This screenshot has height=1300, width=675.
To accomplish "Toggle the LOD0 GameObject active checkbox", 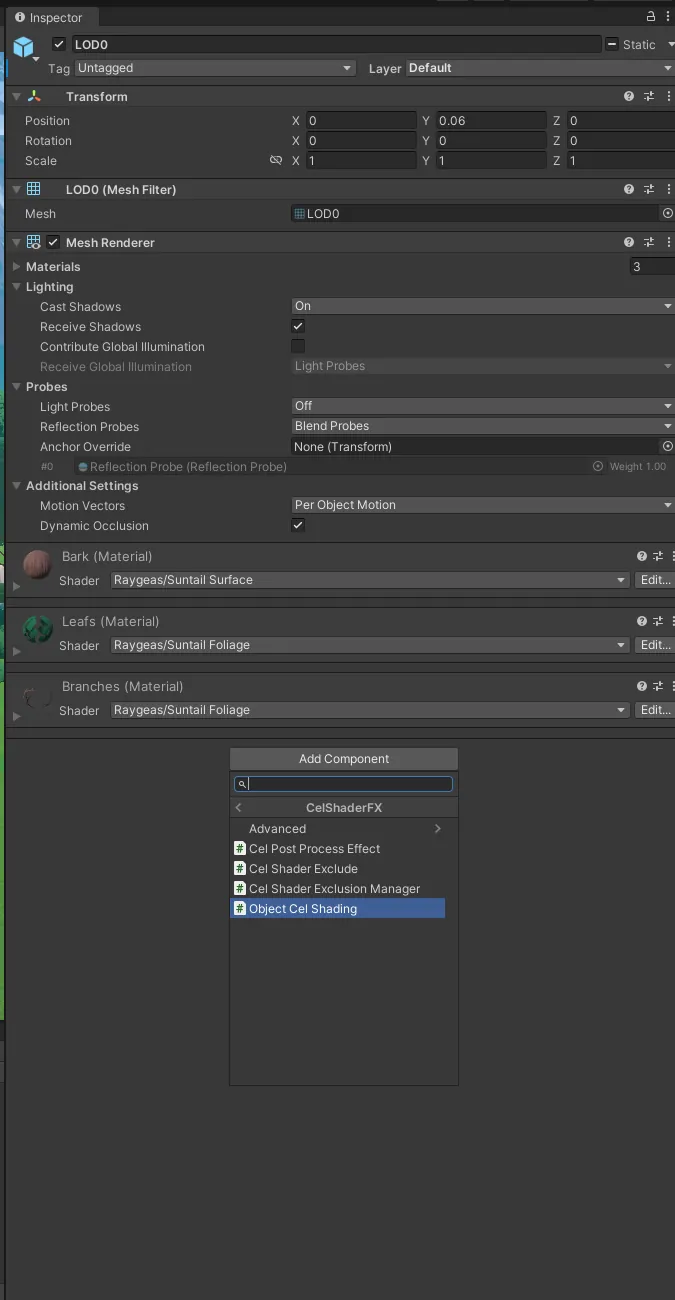I will pyautogui.click(x=59, y=44).
